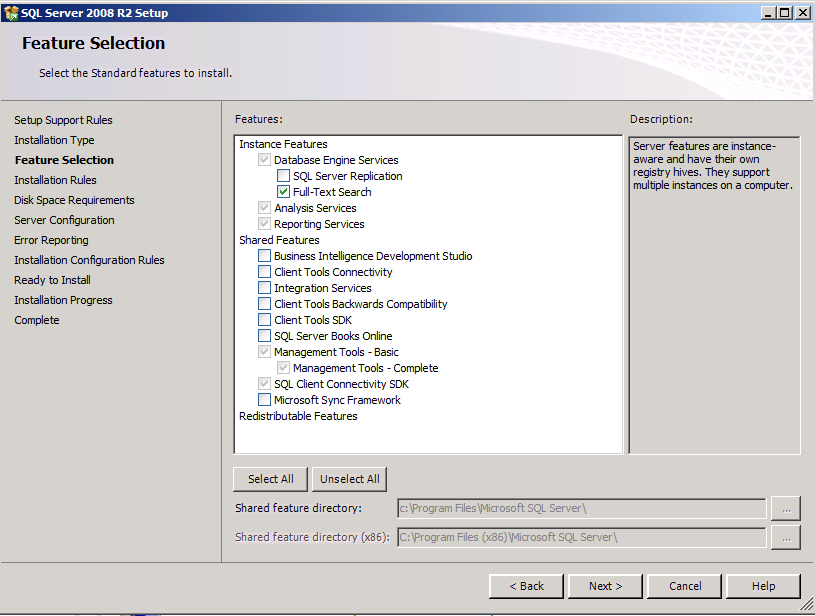Viewport: 815px width, 616px height.
Task: Check the Integration Services checkbox
Action: point(265,288)
